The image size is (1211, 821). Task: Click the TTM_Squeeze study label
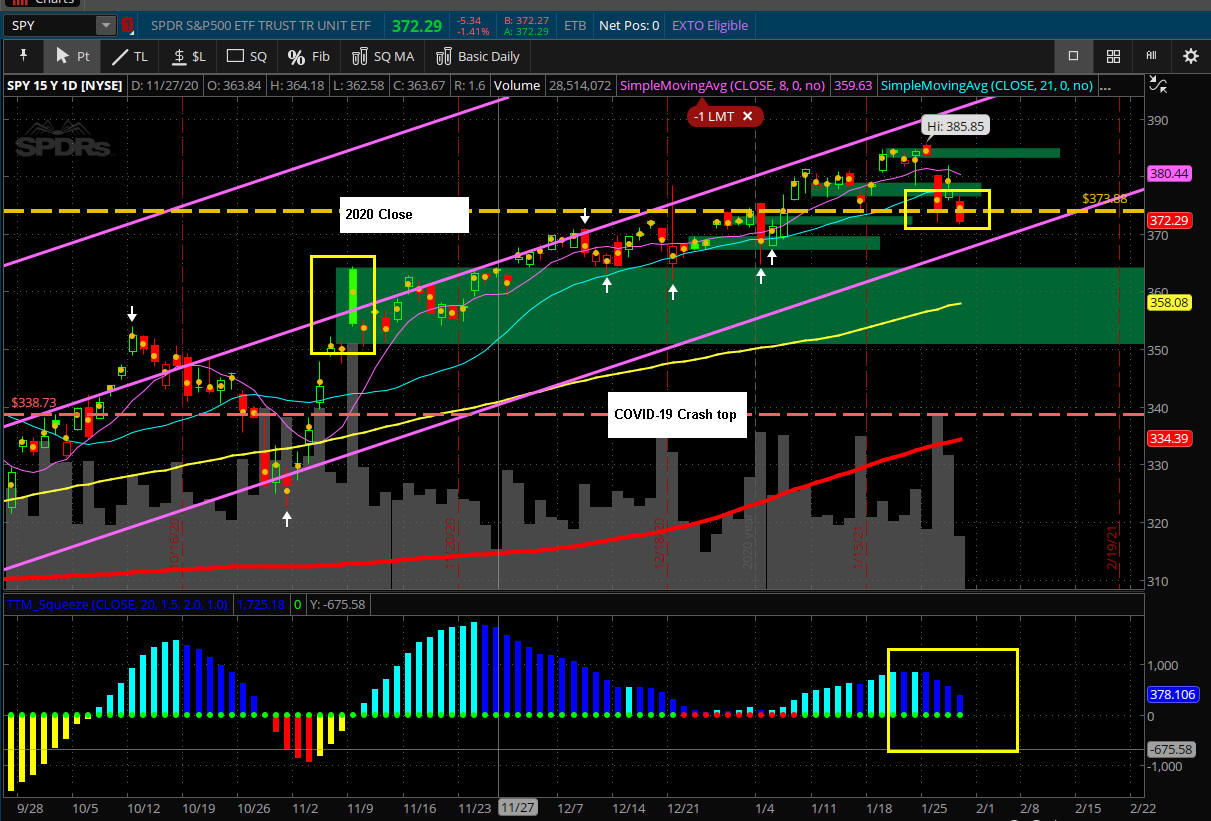point(118,604)
